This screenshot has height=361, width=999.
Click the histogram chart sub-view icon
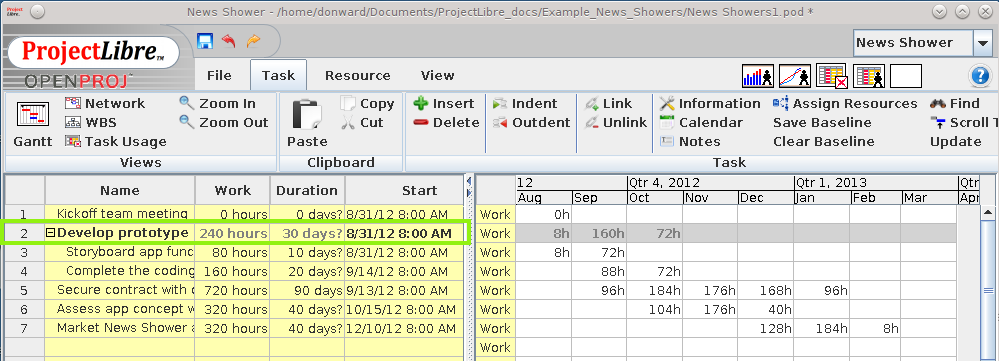[758, 76]
